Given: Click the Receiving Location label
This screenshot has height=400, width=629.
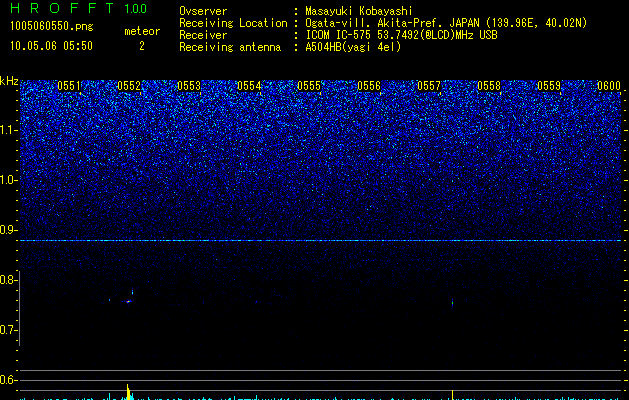Looking at the screenshot, I should click(x=233, y=23).
